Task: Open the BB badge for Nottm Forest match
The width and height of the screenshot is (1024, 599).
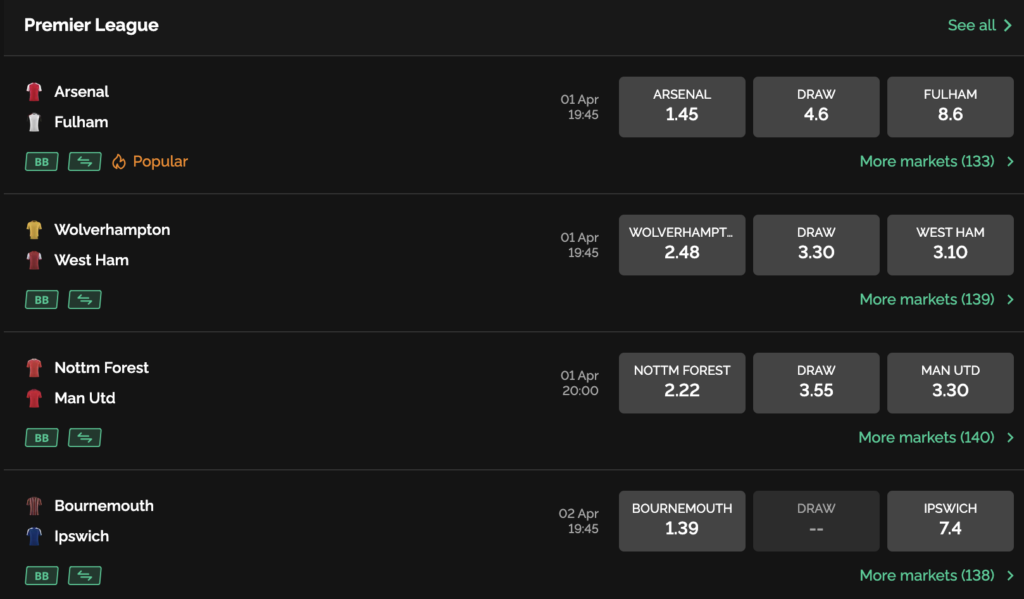Action: 41,437
